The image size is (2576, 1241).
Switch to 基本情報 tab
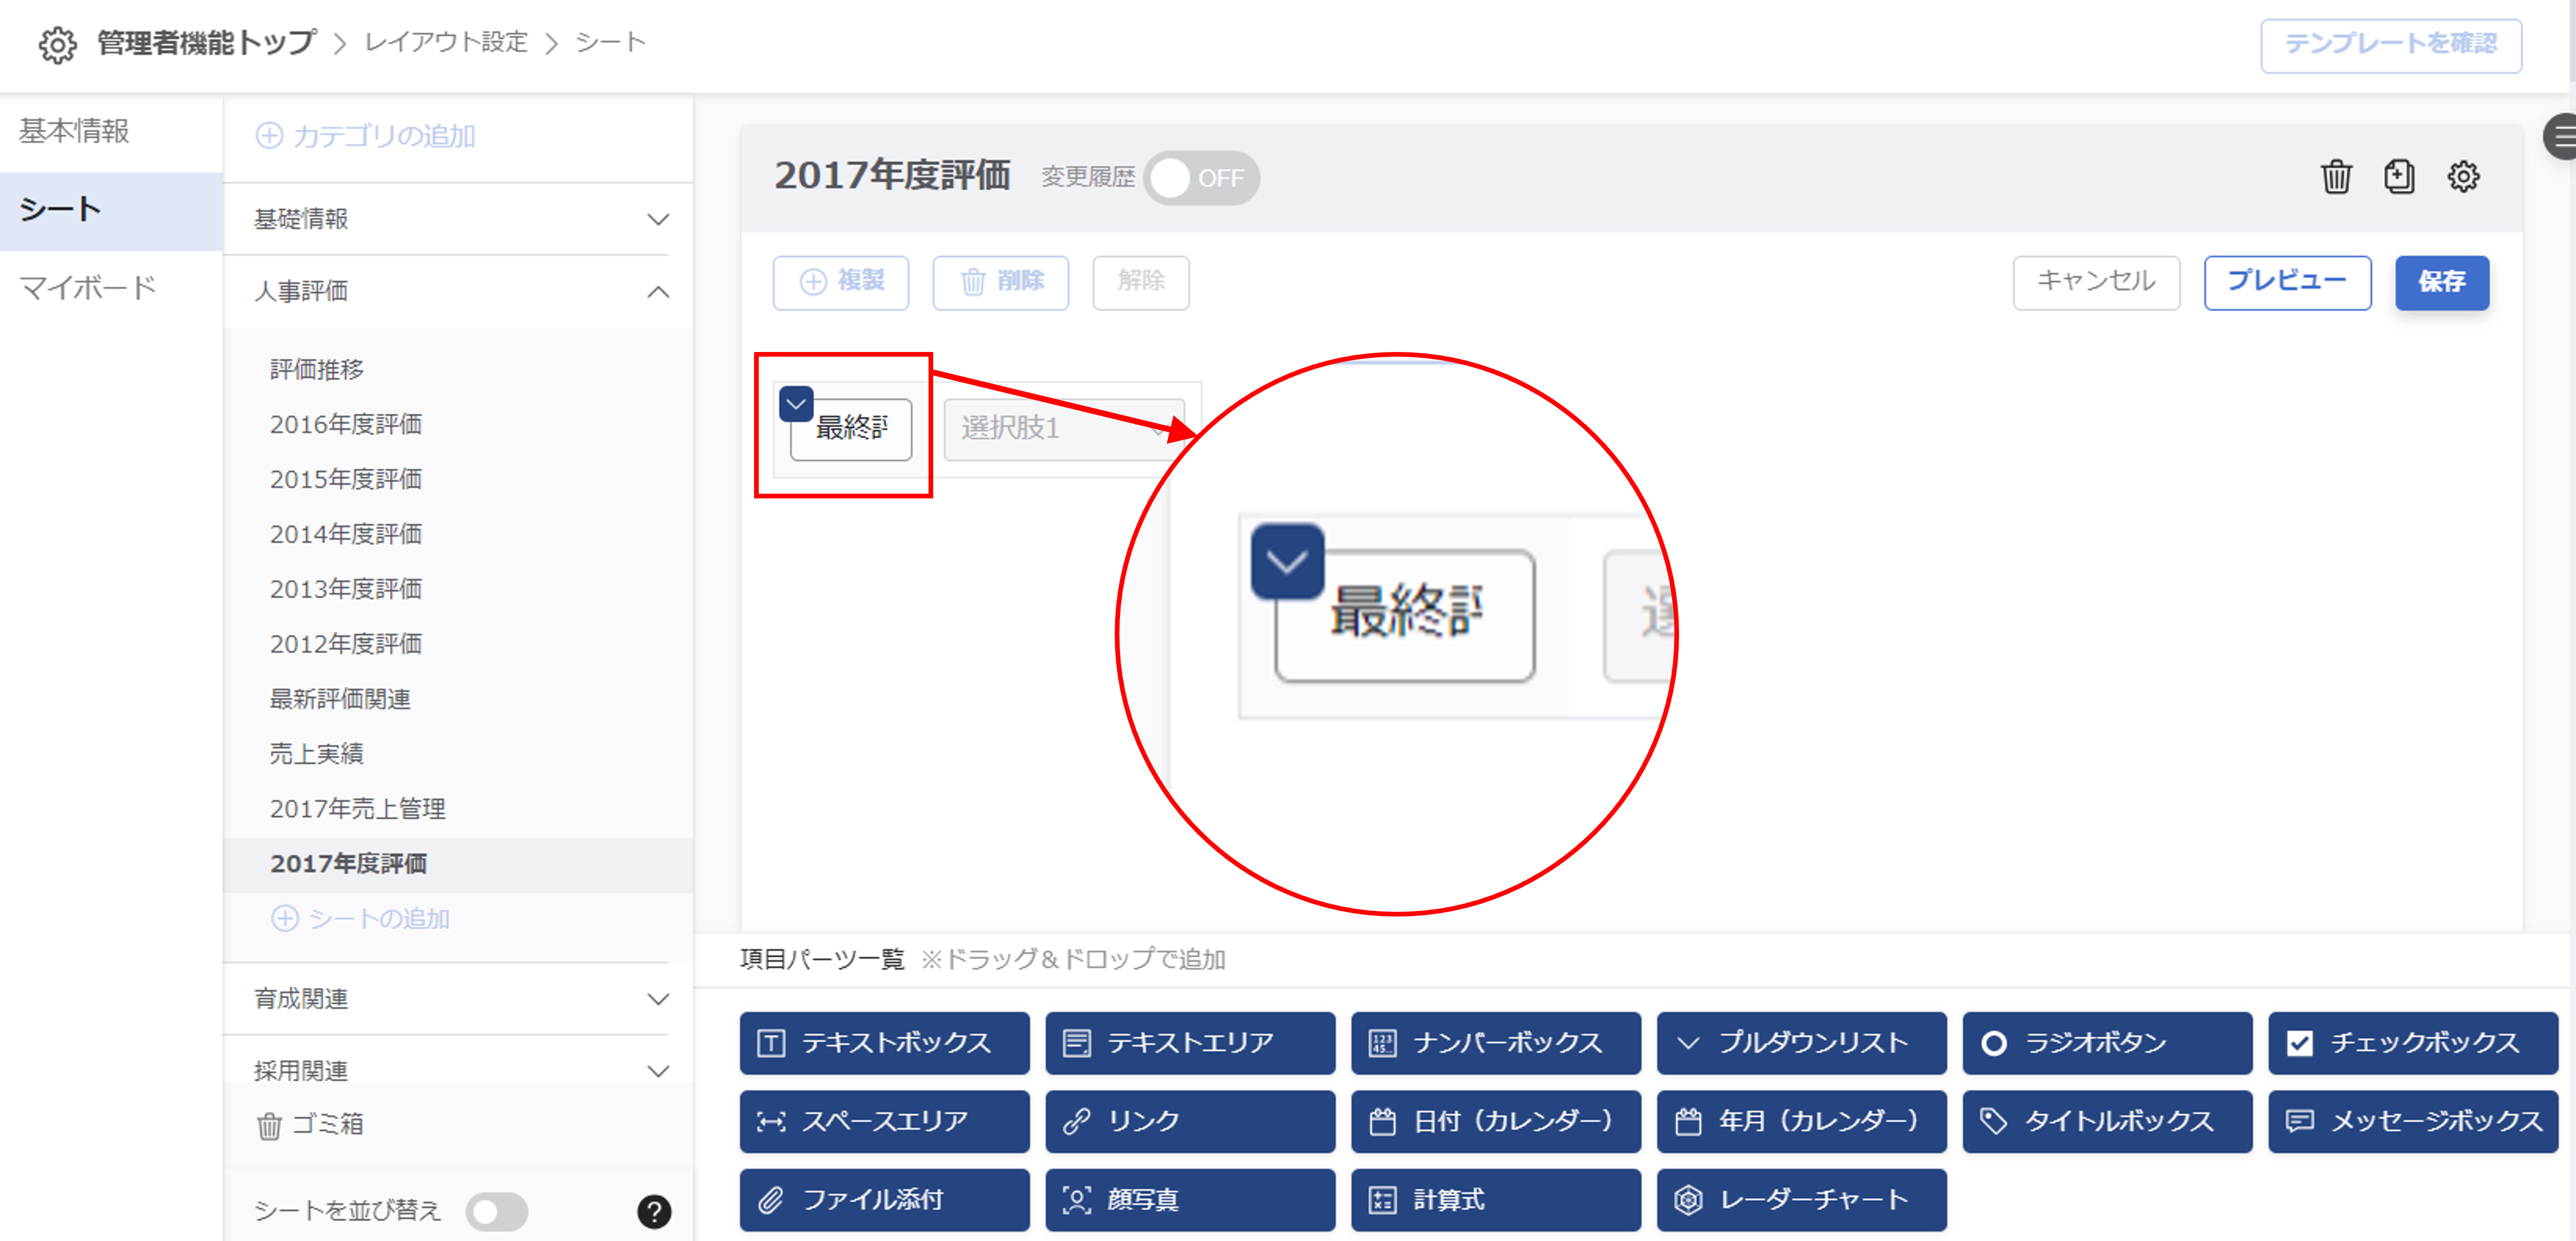[x=74, y=131]
